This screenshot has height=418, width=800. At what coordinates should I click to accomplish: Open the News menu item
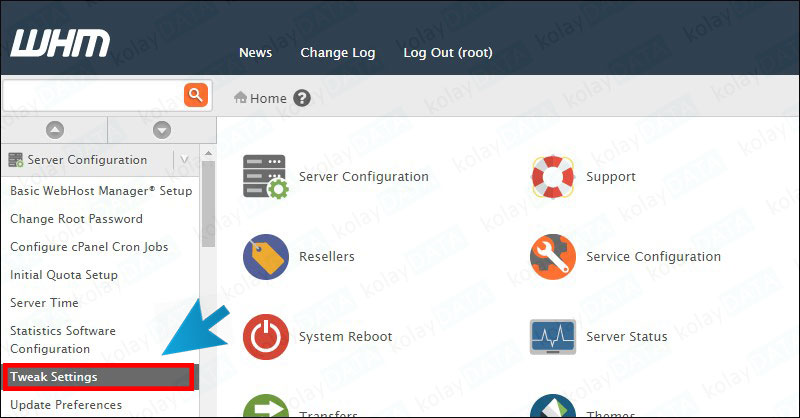click(255, 53)
